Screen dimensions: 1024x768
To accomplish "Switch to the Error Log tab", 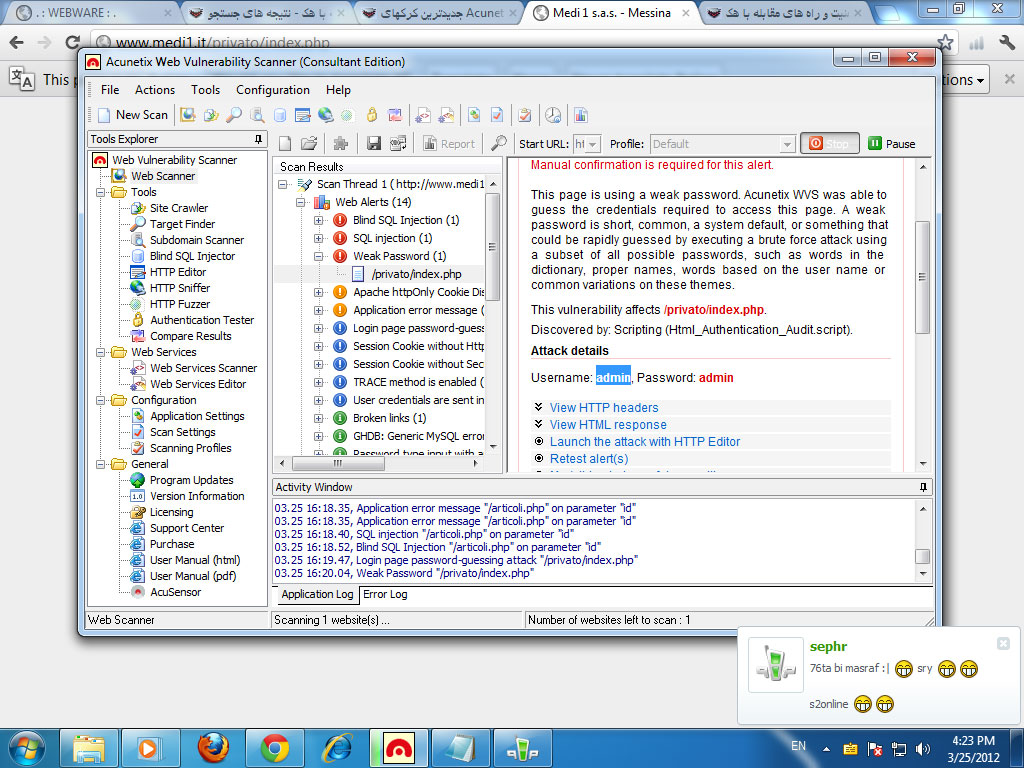I will (x=385, y=594).
